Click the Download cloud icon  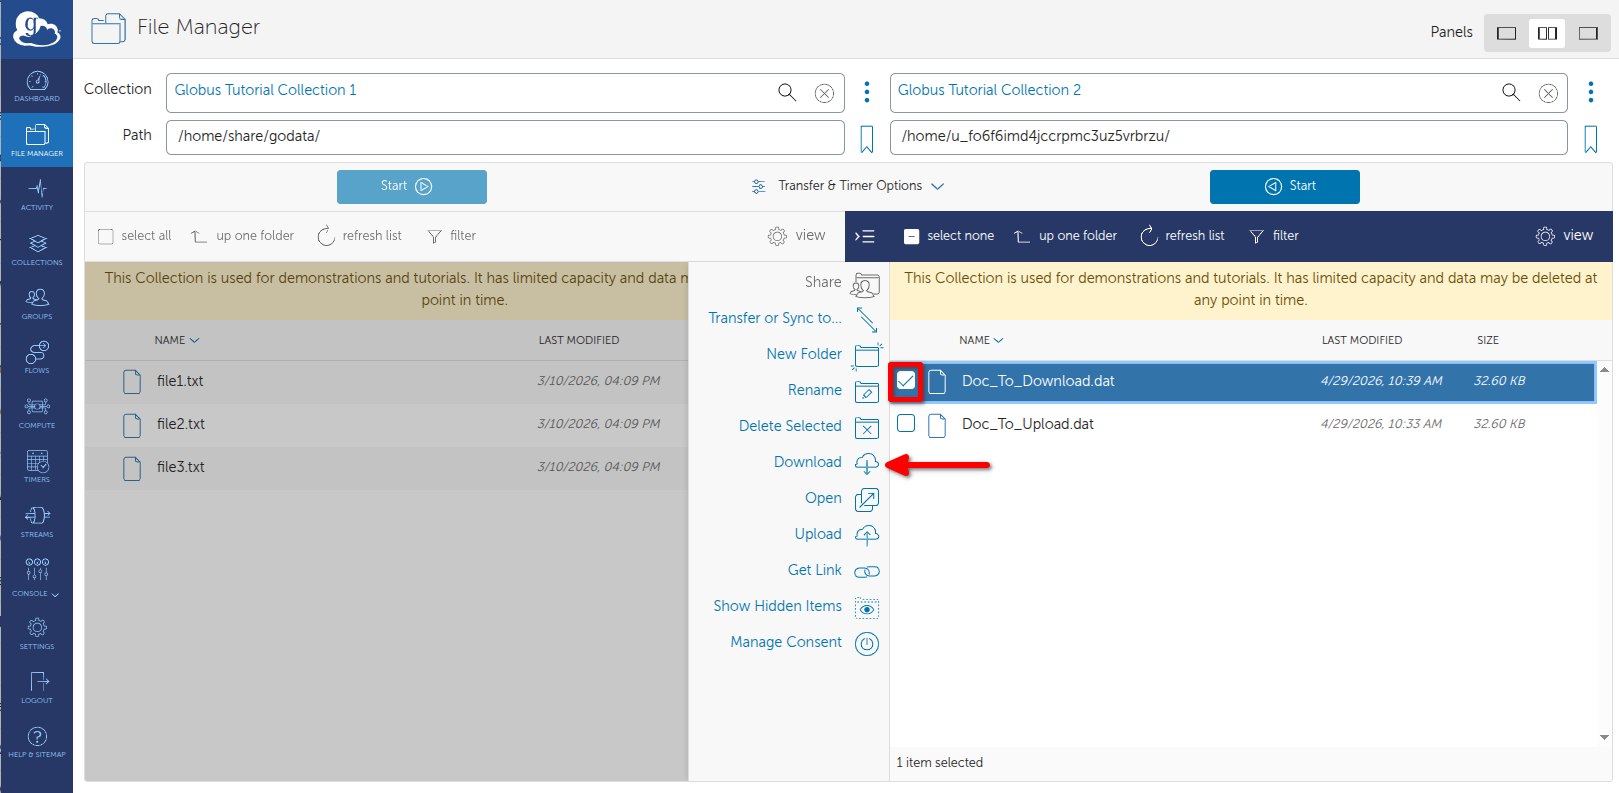pyautogui.click(x=867, y=462)
